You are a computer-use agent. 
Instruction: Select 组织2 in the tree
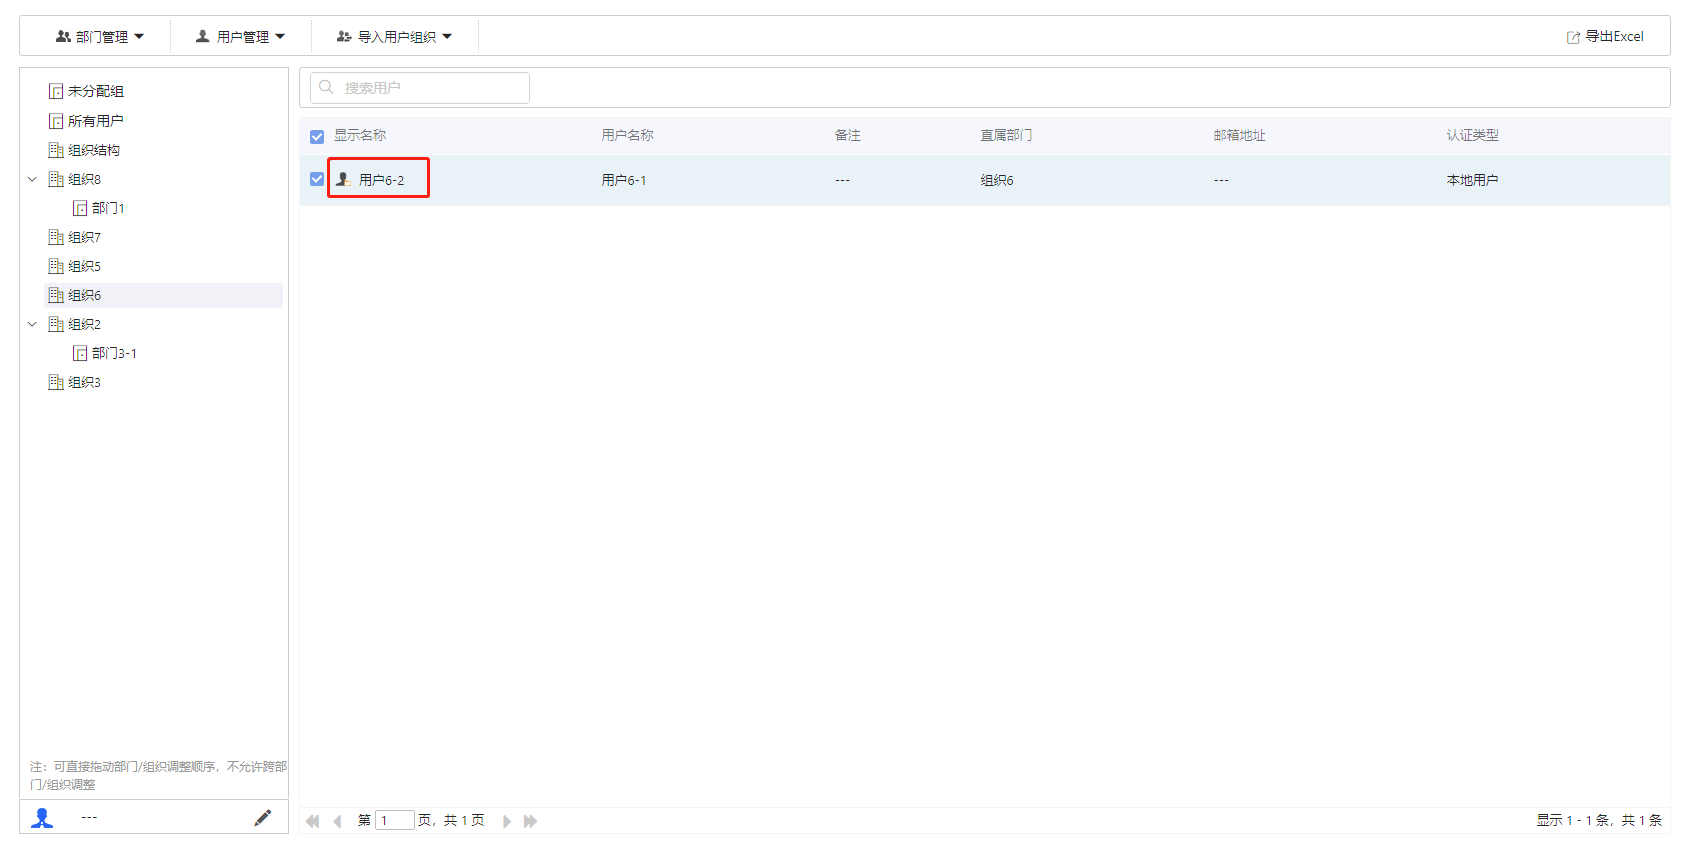(84, 324)
